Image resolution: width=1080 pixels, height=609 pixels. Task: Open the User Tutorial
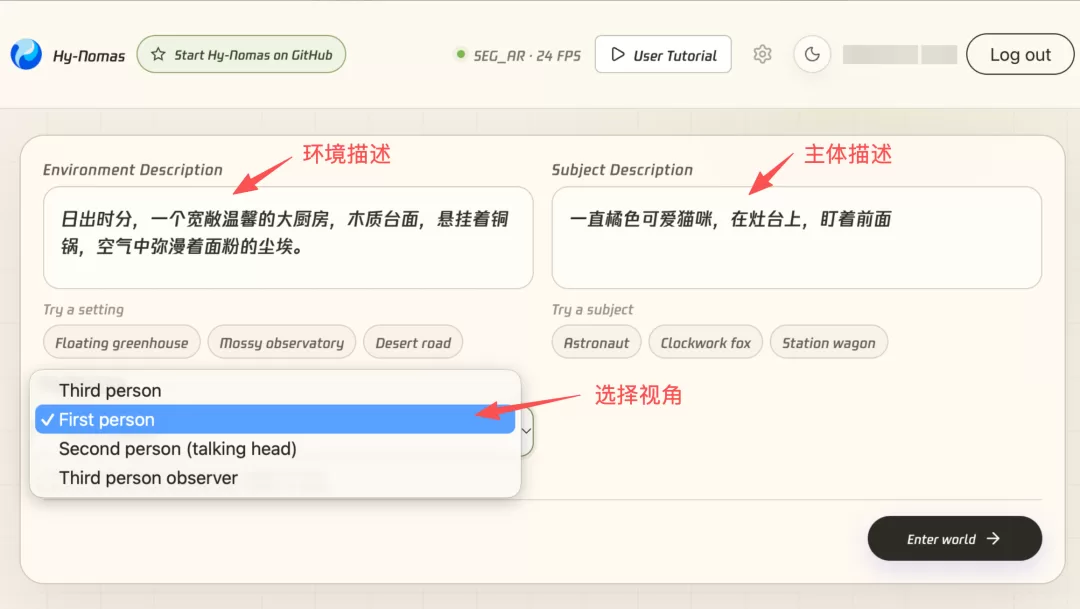[663, 54]
